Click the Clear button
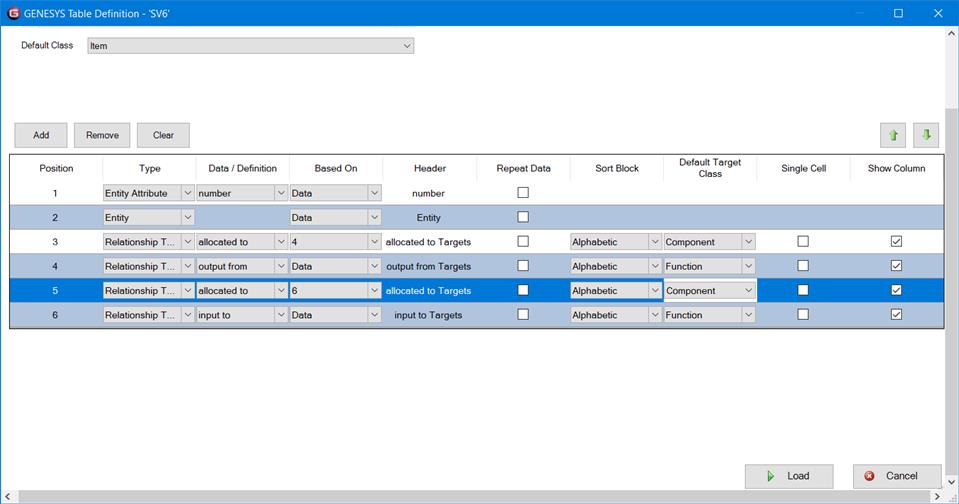959x504 pixels. click(163, 135)
